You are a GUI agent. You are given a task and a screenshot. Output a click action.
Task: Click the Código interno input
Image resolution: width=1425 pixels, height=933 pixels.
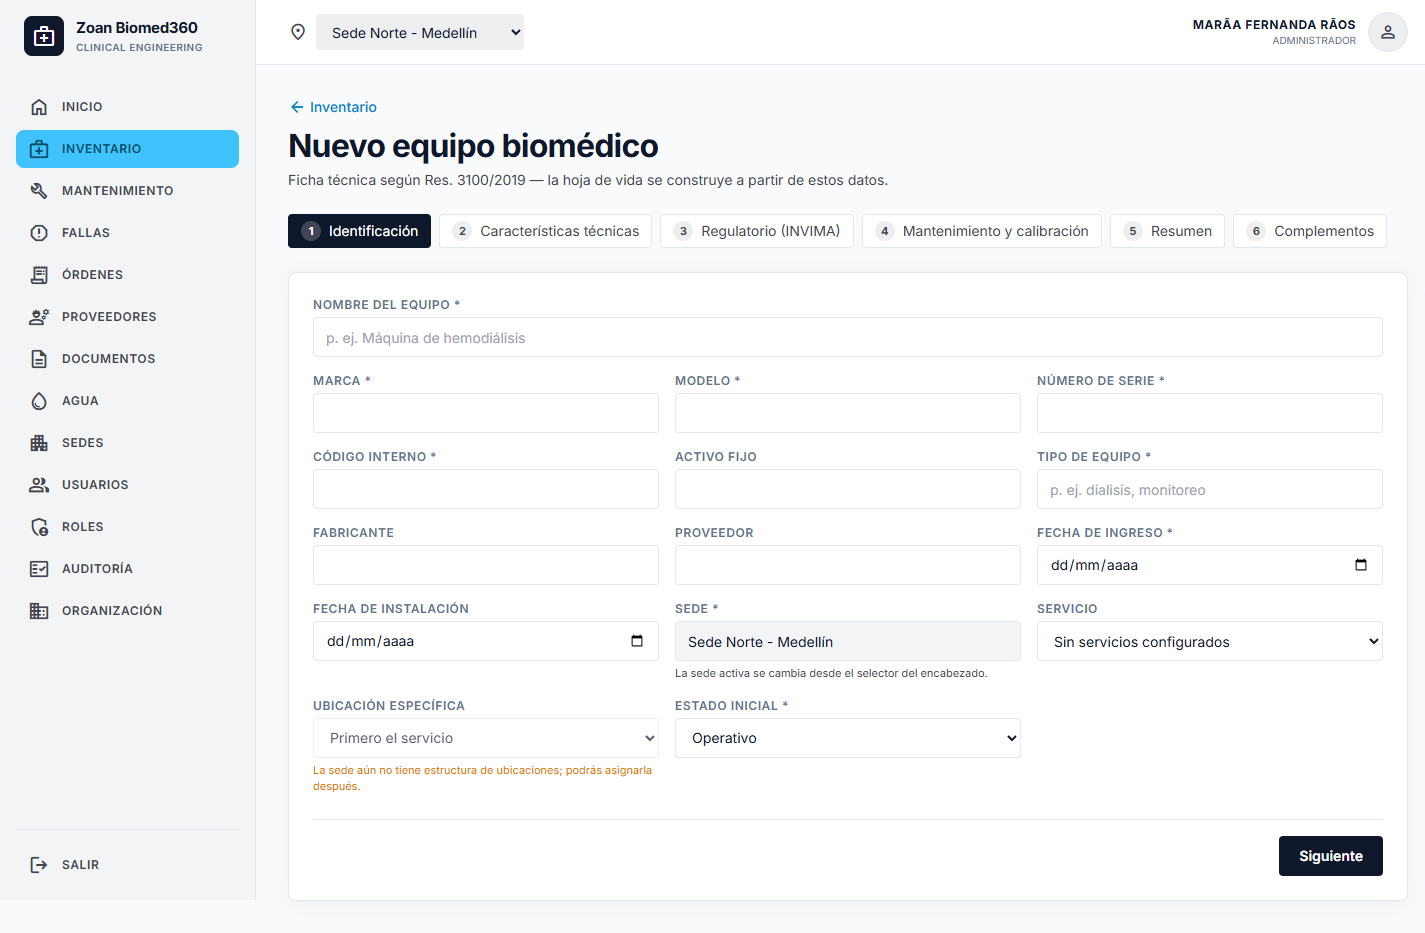pyautogui.click(x=486, y=489)
